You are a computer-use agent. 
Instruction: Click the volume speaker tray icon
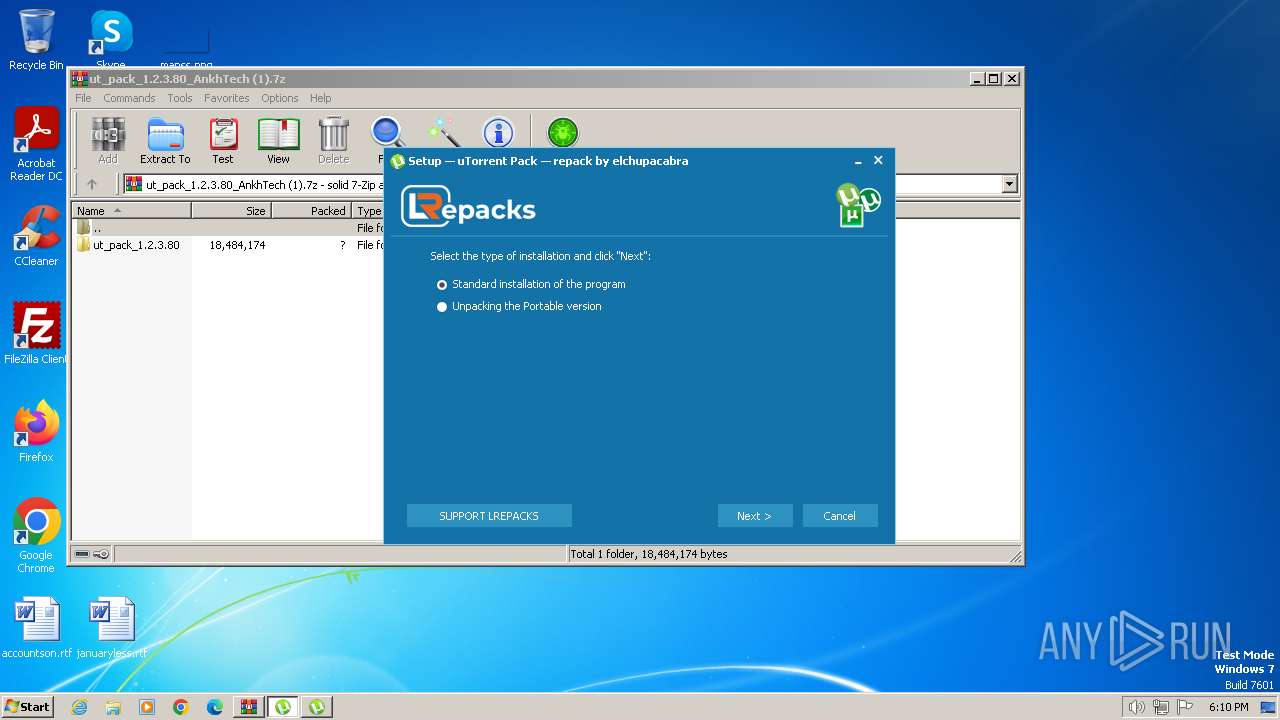click(x=1136, y=707)
